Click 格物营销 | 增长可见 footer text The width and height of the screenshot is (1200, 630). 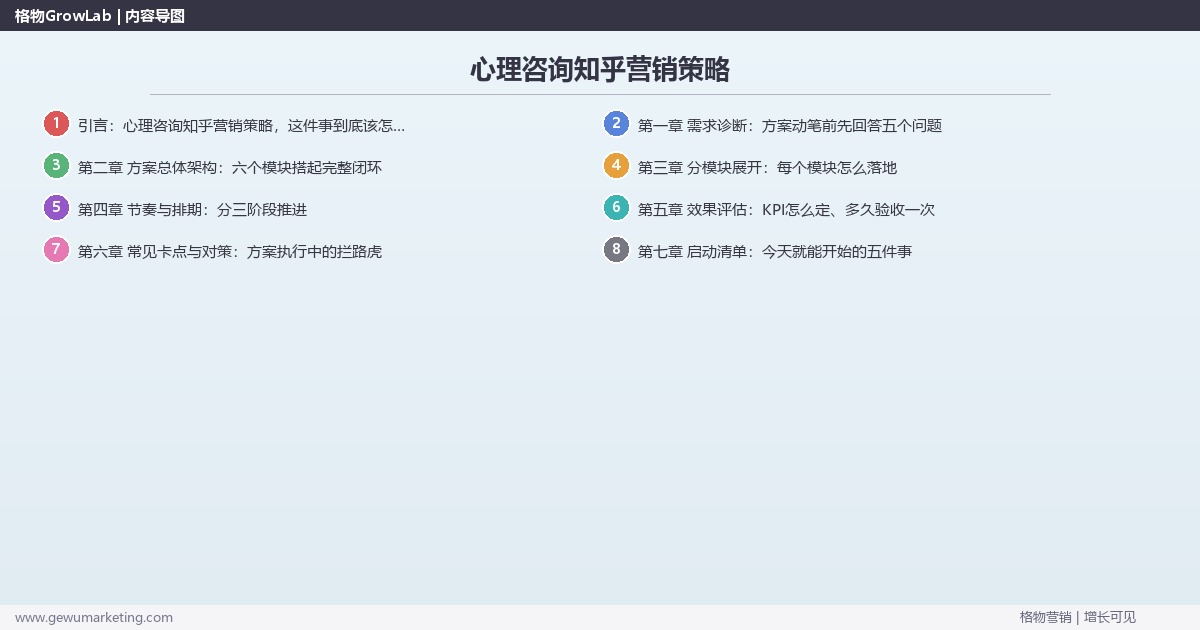pos(1077,617)
